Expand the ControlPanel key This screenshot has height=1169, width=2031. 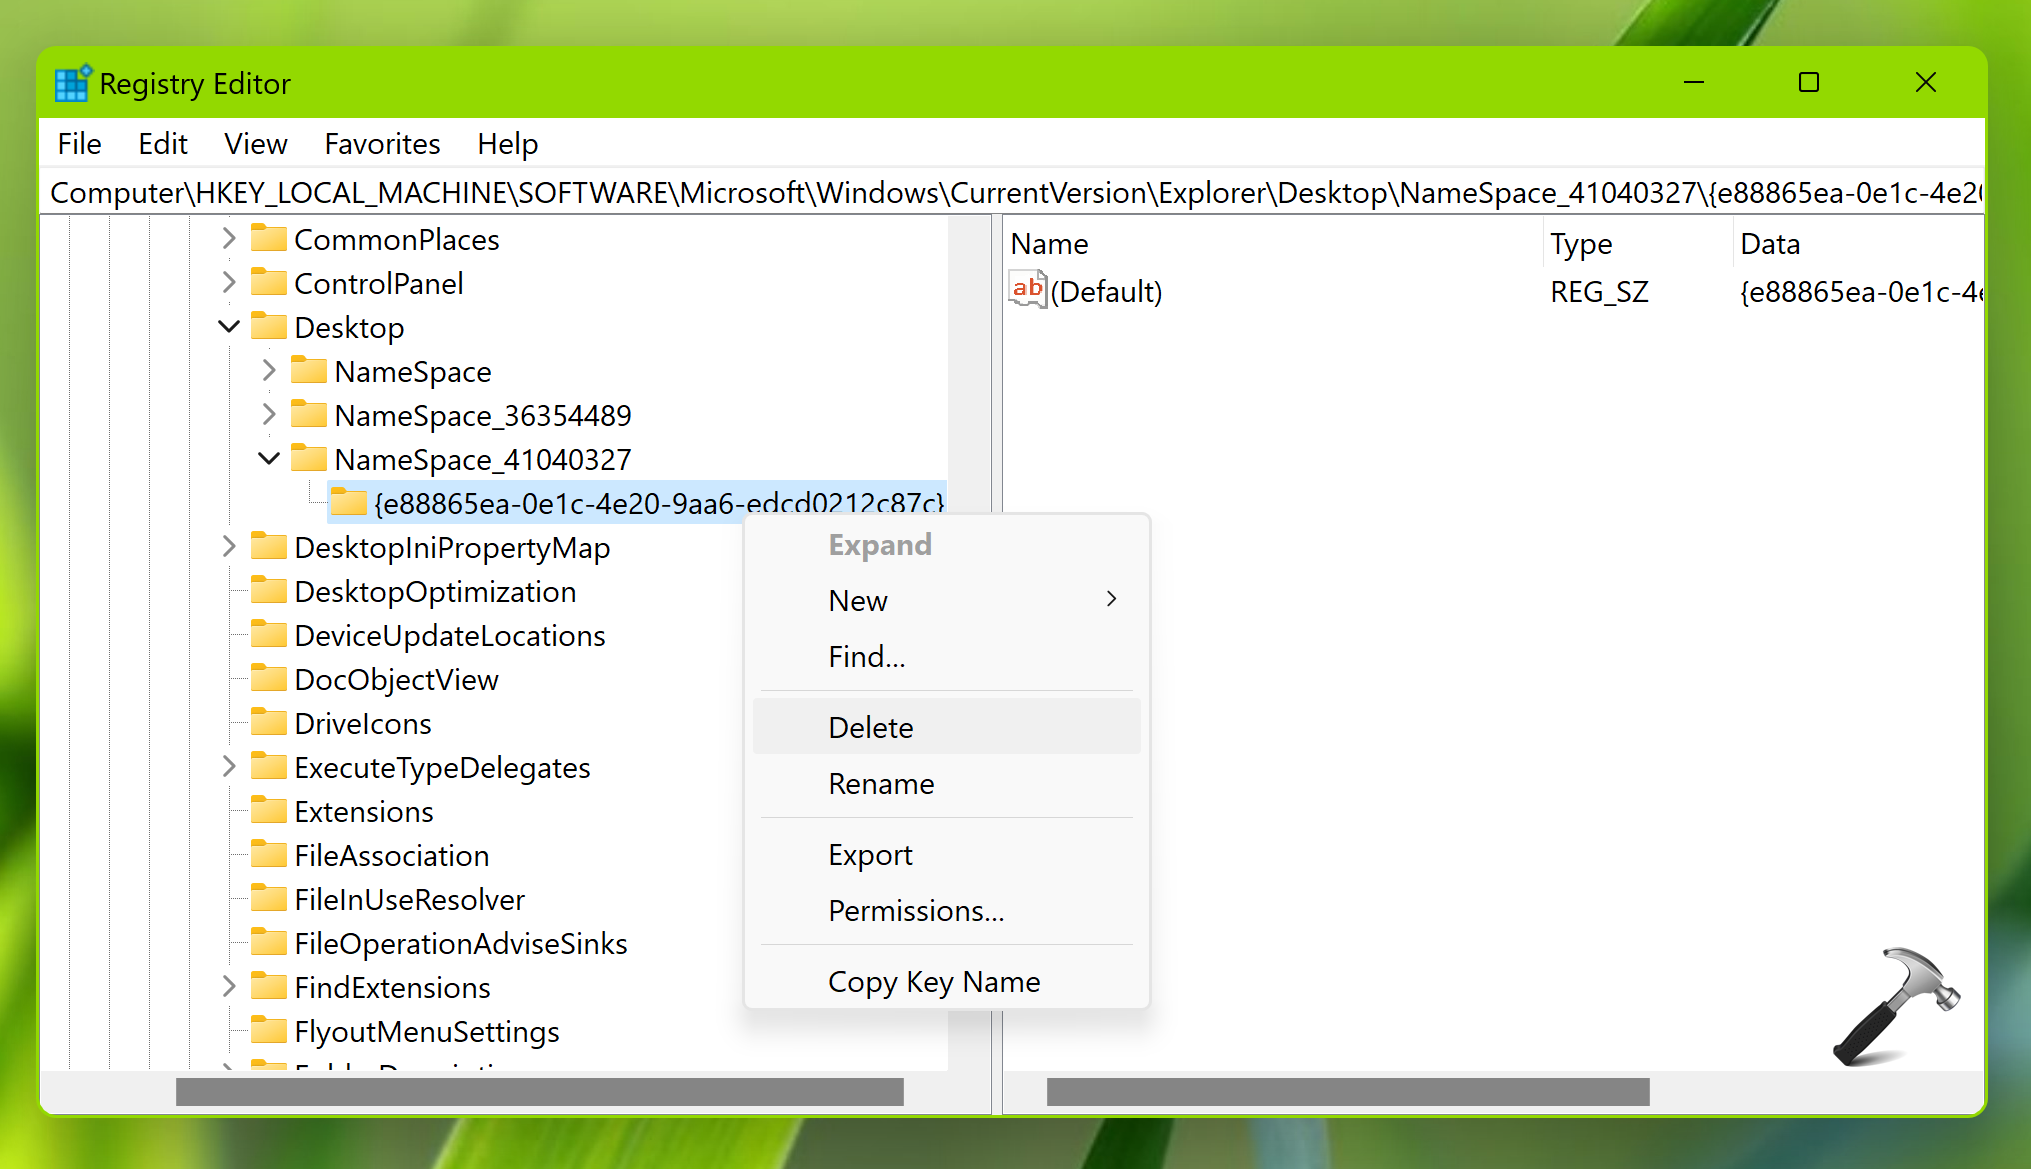click(x=229, y=282)
